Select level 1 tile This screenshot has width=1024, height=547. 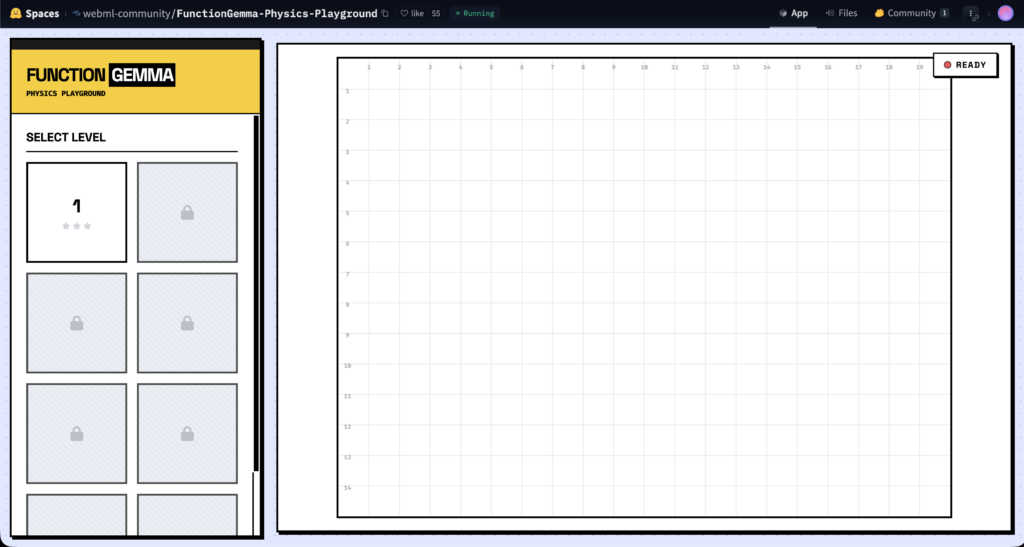tap(76, 212)
